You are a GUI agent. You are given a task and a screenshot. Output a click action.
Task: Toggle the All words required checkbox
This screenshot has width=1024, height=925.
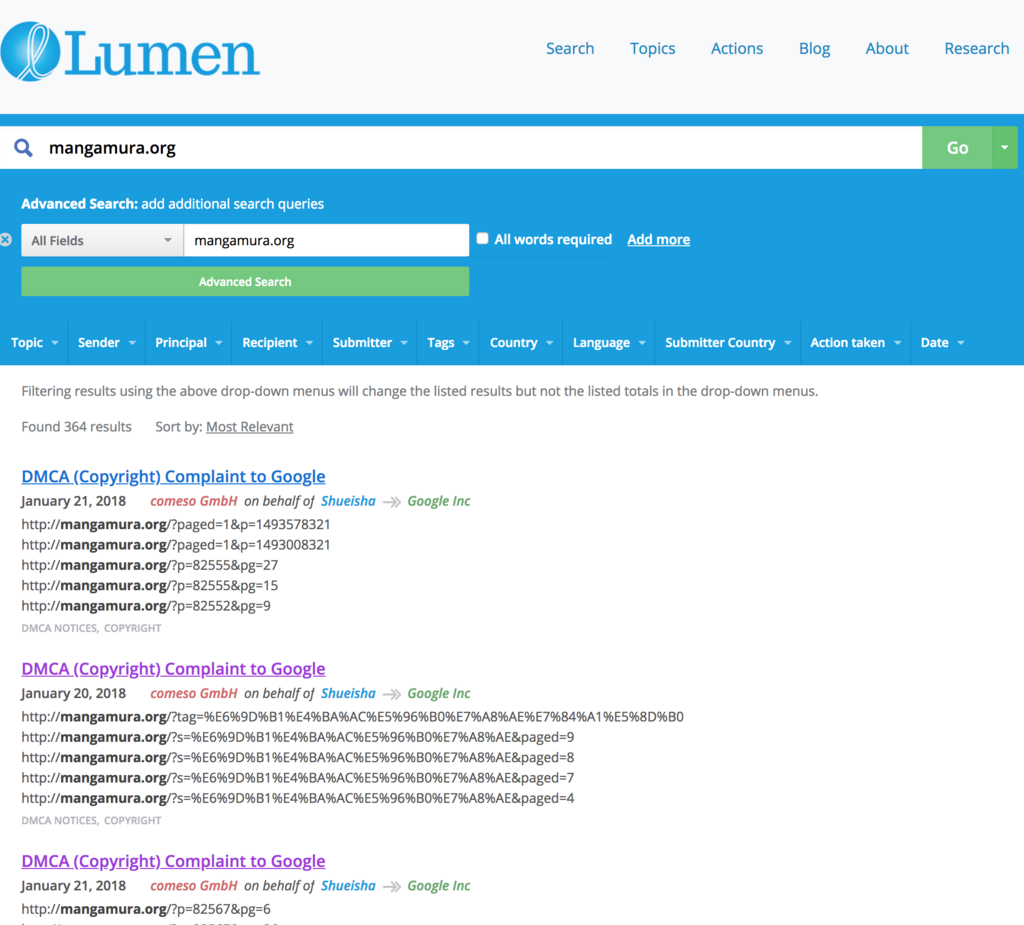click(483, 238)
